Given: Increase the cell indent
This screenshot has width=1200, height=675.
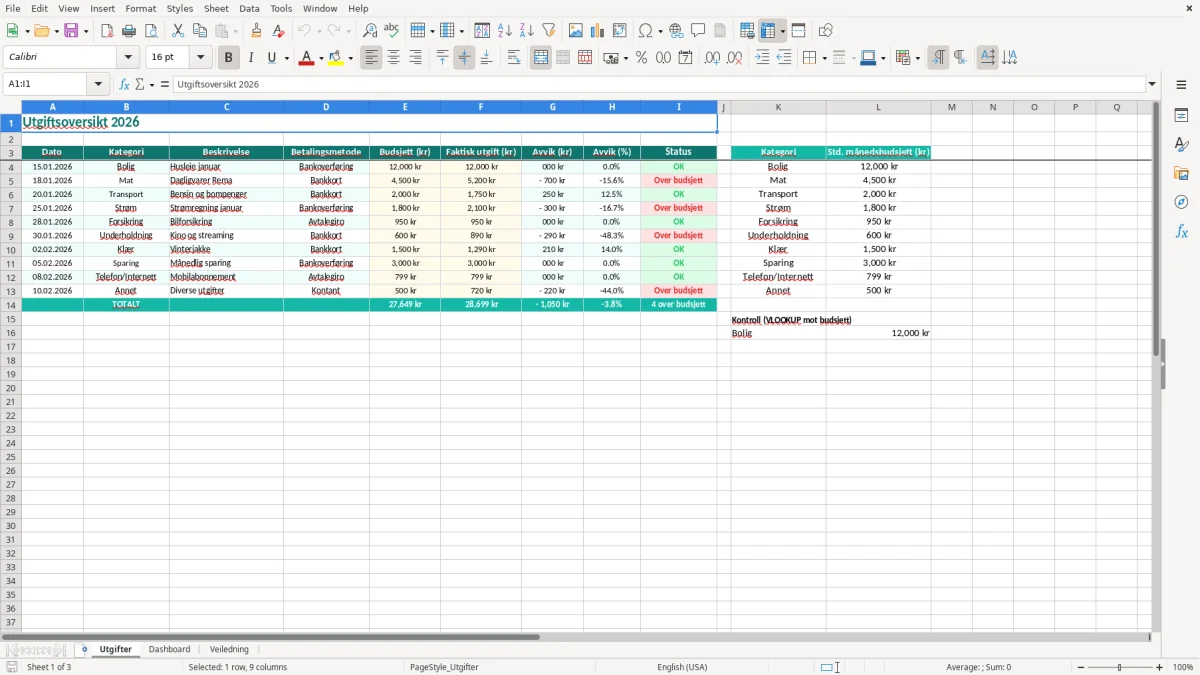Looking at the screenshot, I should pos(762,58).
